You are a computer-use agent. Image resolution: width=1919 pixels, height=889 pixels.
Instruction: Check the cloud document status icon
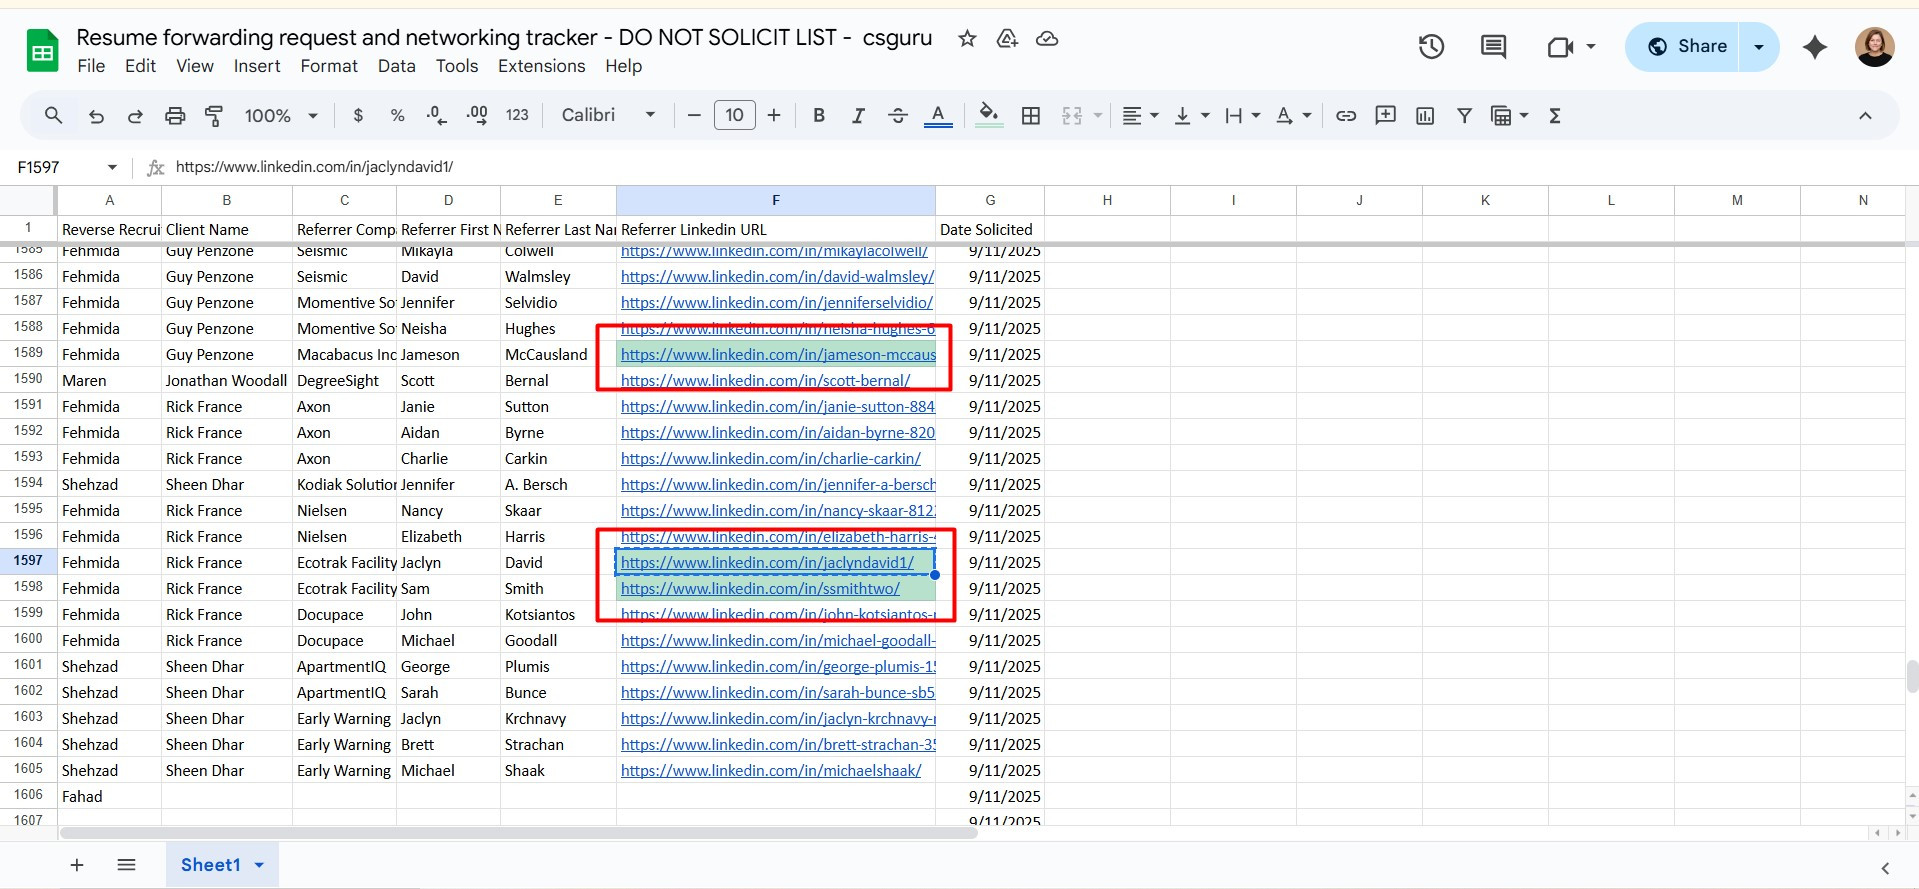[1047, 38]
